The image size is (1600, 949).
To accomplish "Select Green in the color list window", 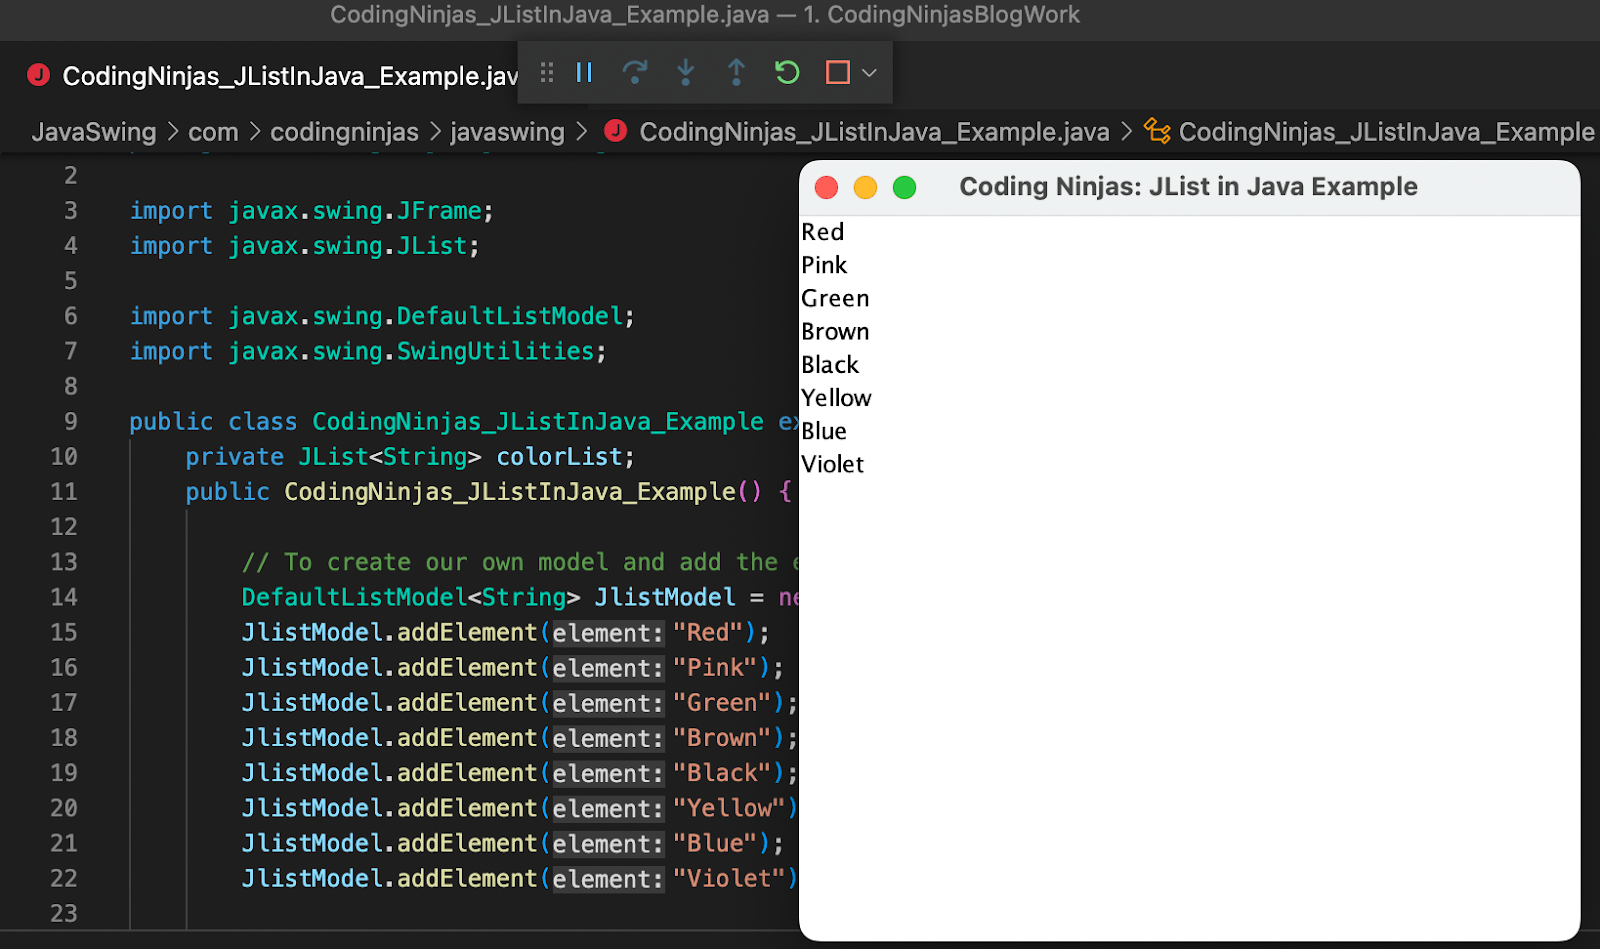I will pyautogui.click(x=834, y=297).
